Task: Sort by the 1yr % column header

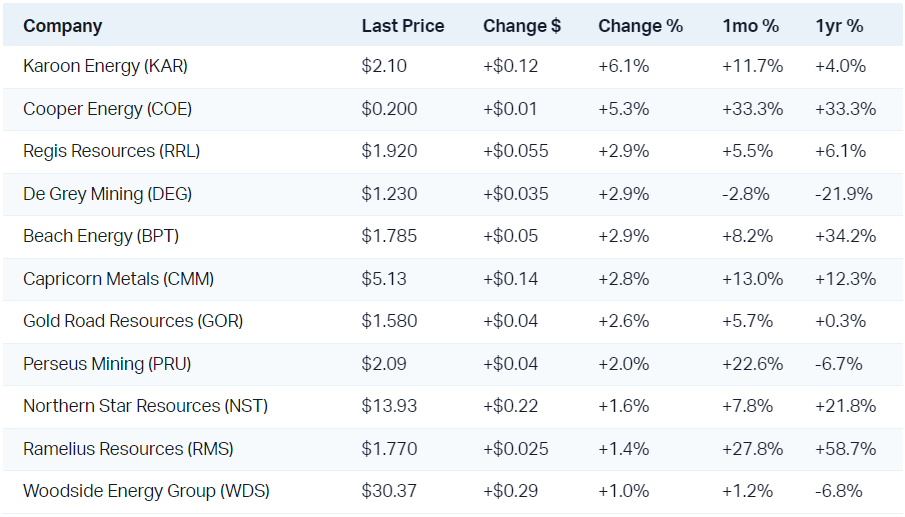Action: 839,26
